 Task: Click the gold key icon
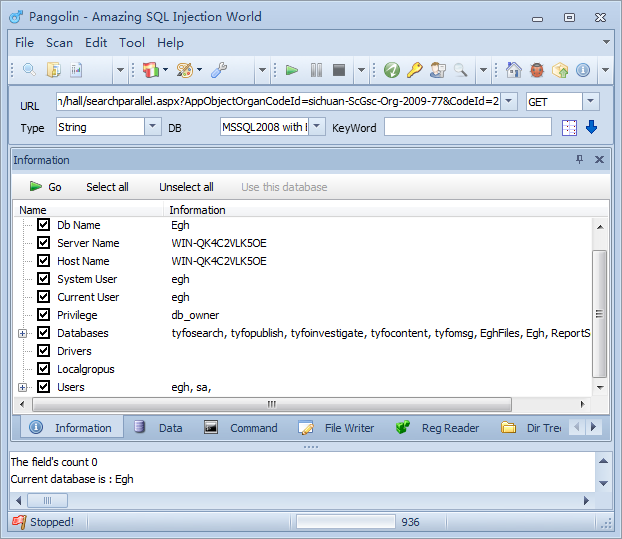click(x=415, y=70)
